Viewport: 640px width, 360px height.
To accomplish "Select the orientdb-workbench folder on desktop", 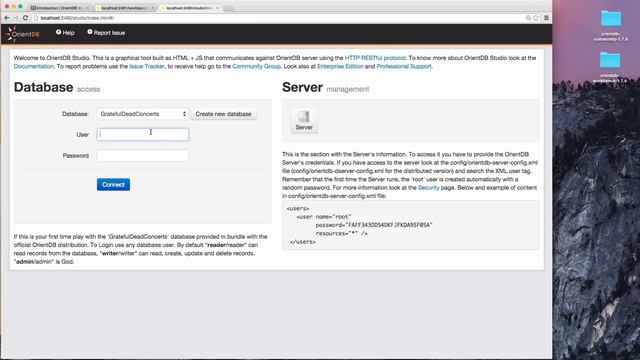I will coord(610,67).
